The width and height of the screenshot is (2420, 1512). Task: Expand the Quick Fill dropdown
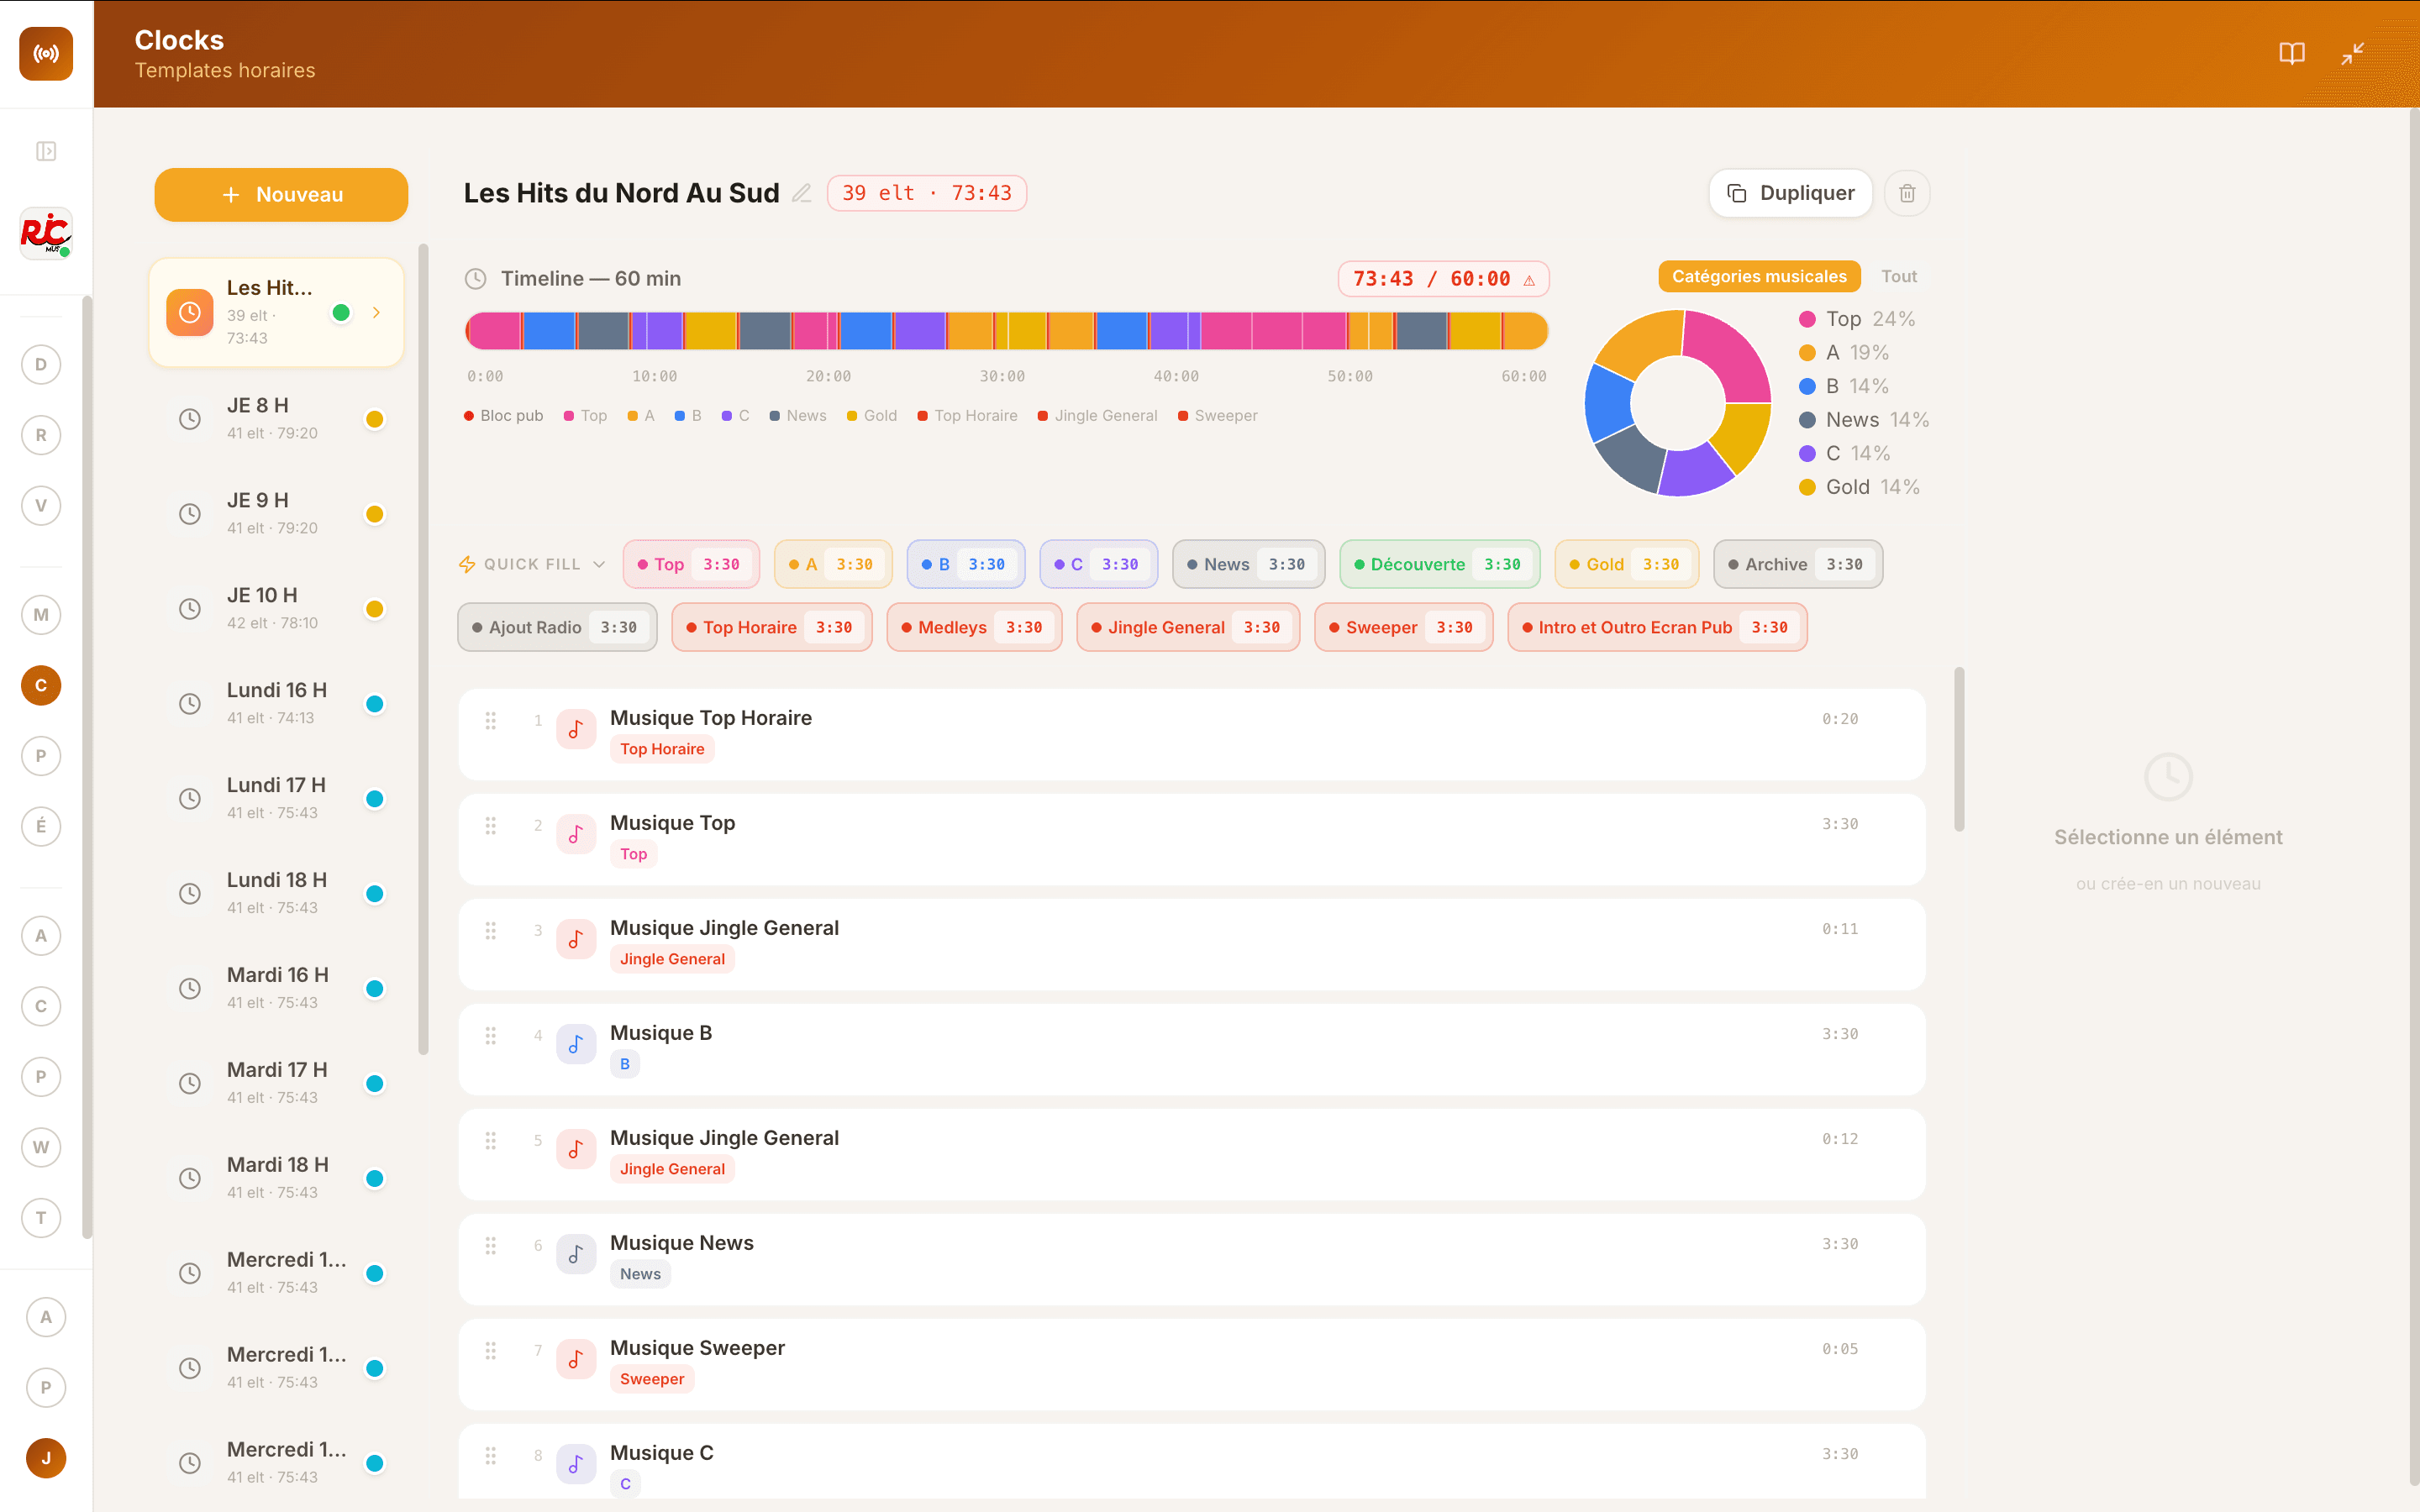[x=532, y=564]
